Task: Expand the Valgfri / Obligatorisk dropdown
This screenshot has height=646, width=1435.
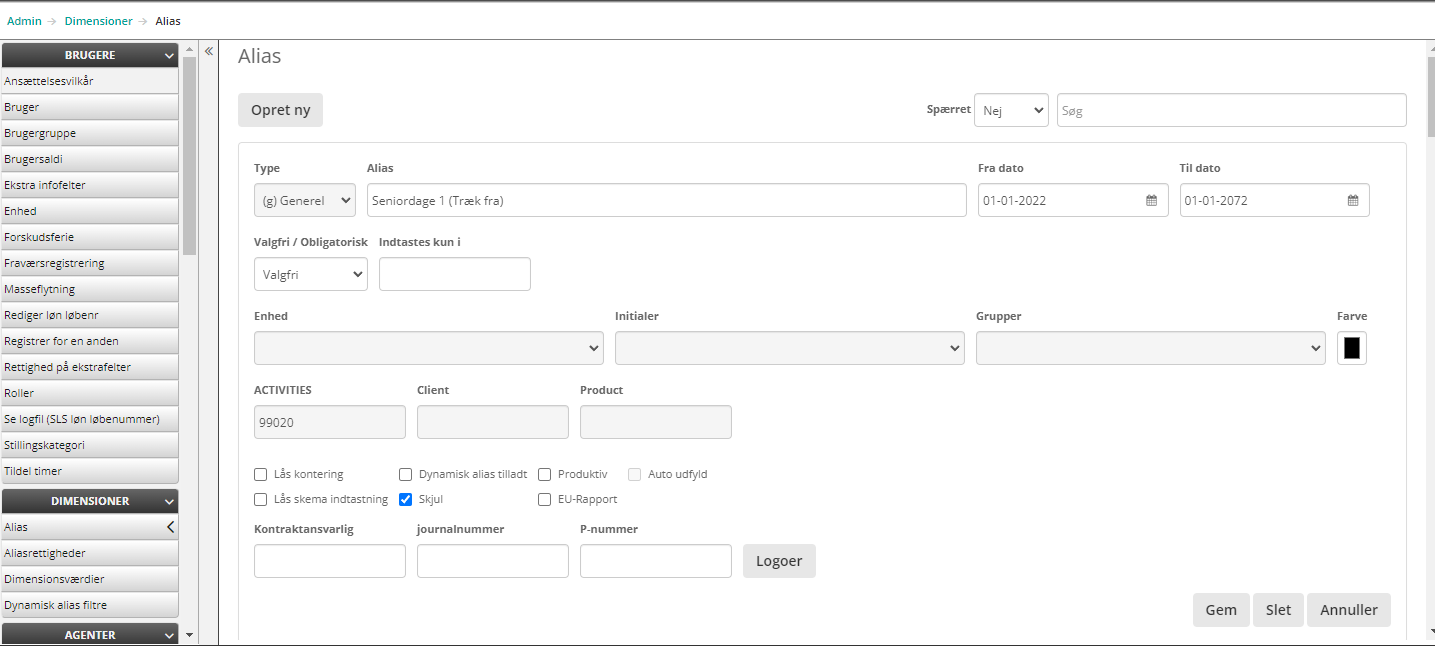Action: 310,274
